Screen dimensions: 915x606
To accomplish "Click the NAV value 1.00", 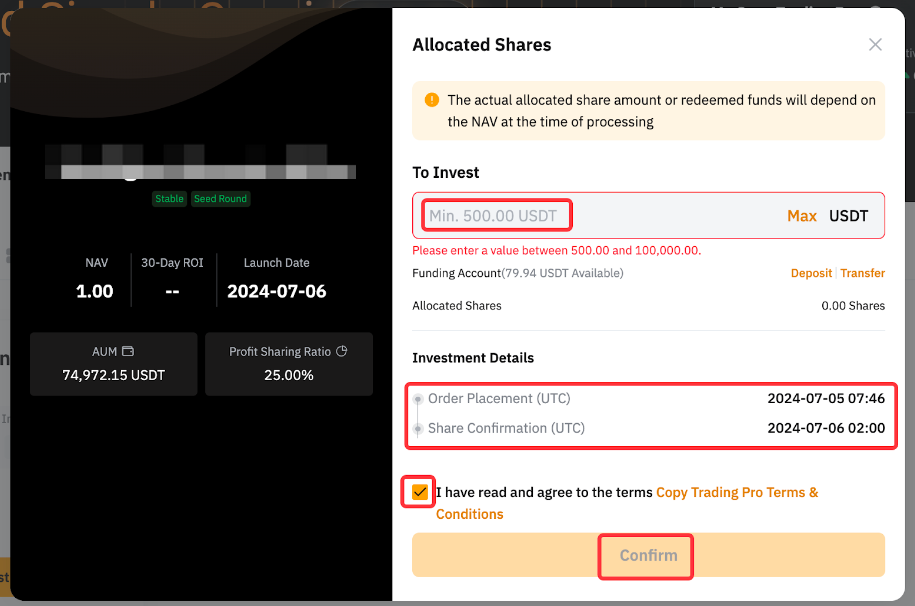I will [95, 292].
